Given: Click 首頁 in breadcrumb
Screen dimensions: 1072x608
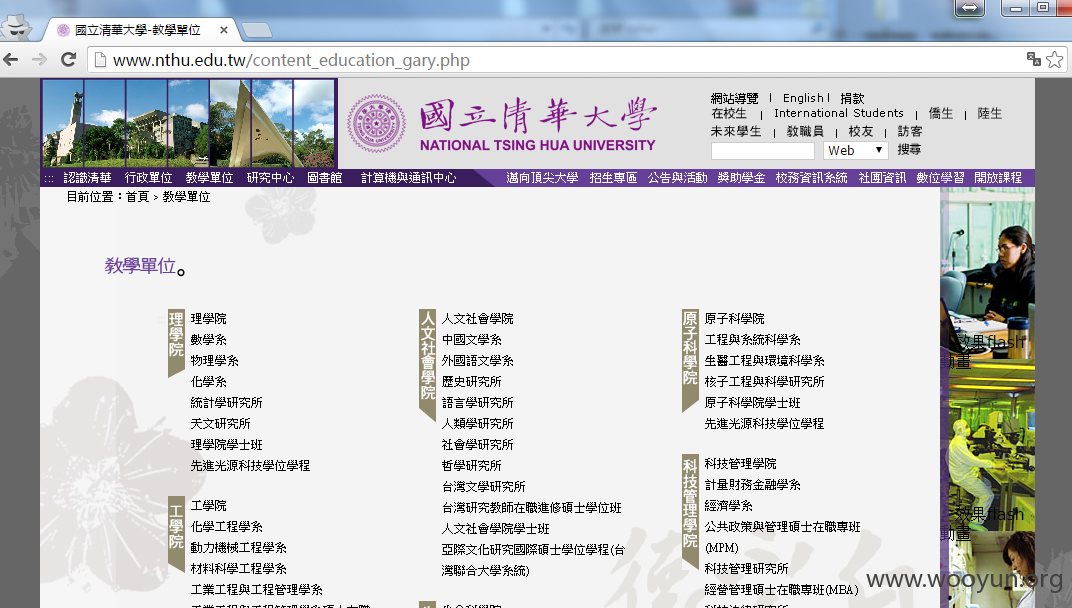Looking at the screenshot, I should [x=137, y=197].
